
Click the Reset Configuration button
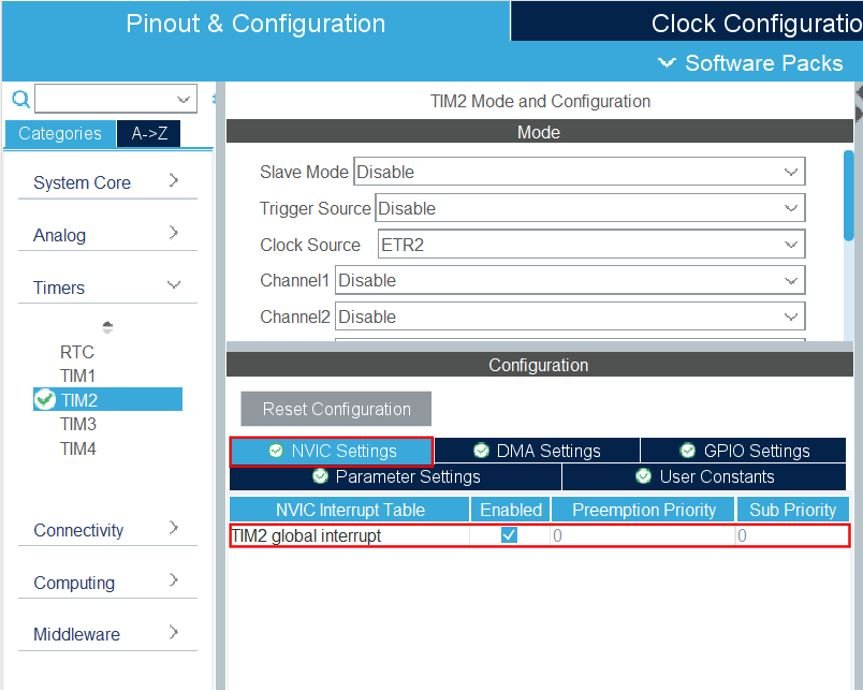336,409
